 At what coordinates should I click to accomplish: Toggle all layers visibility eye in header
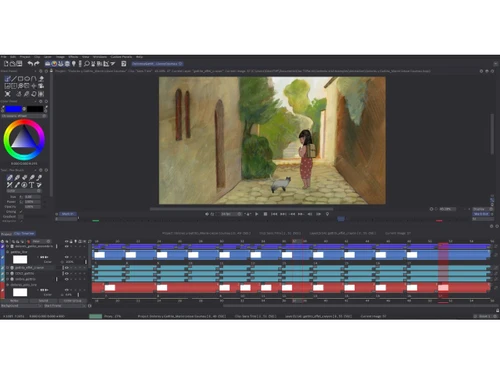point(66,241)
